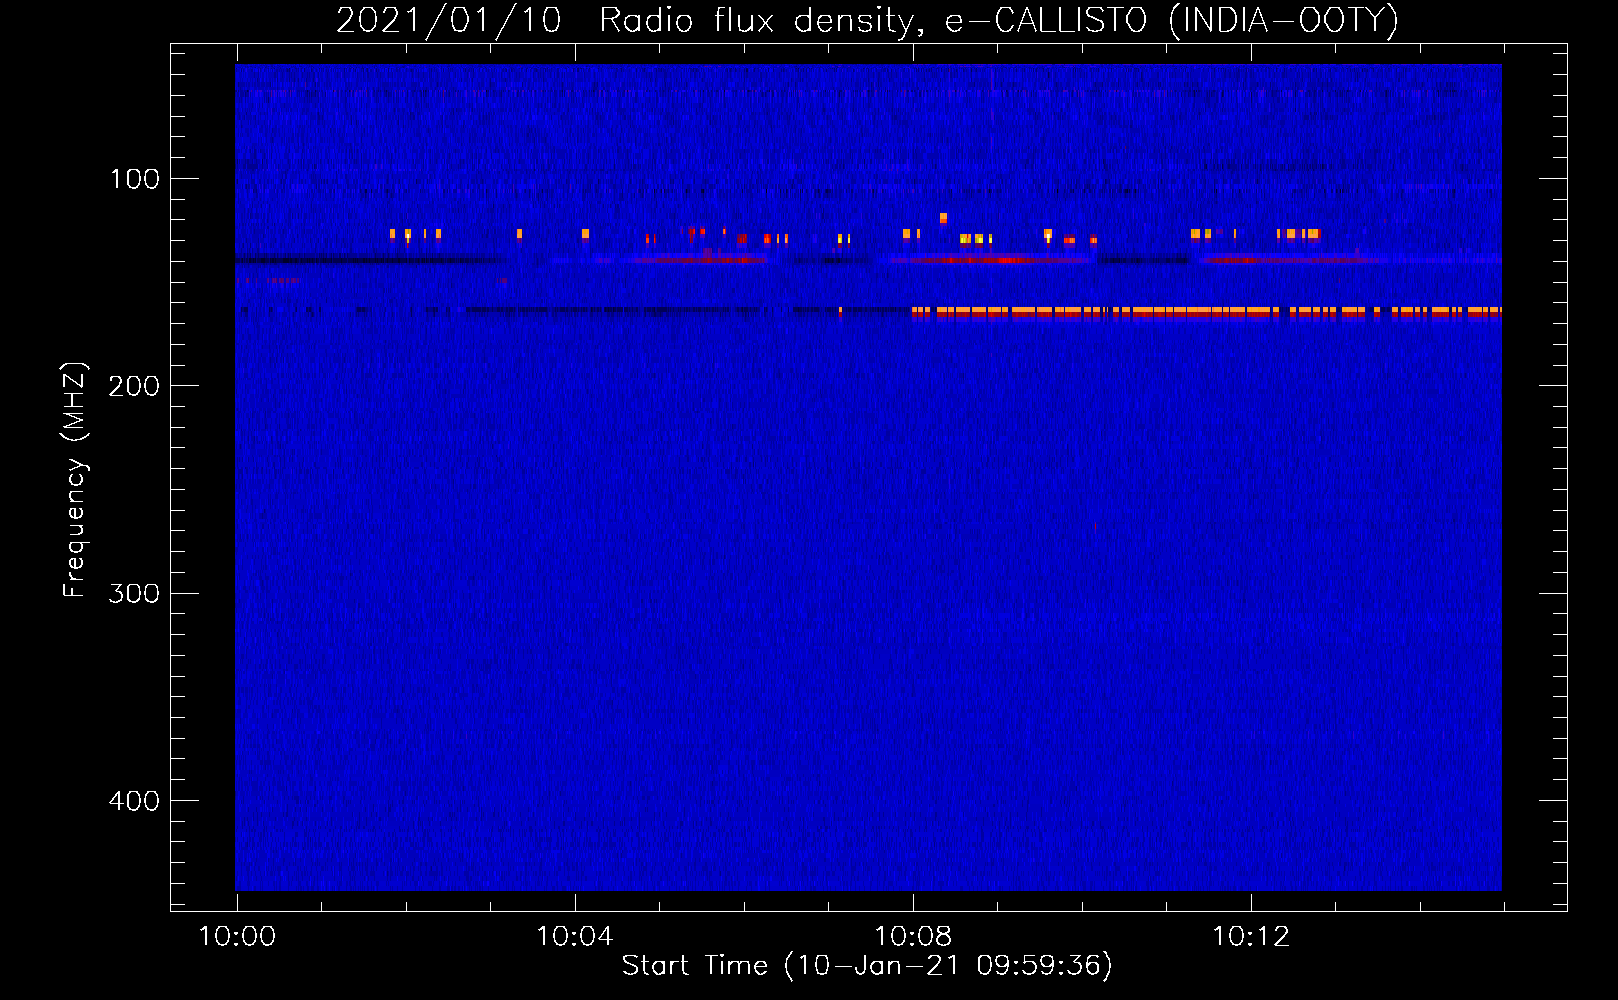Select the '100' frequency tick label
This screenshot has width=1618, height=1000.
coord(134,179)
